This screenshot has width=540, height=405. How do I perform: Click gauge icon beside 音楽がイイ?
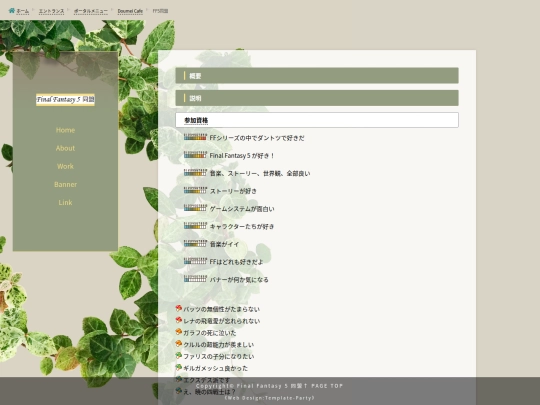[x=195, y=243]
